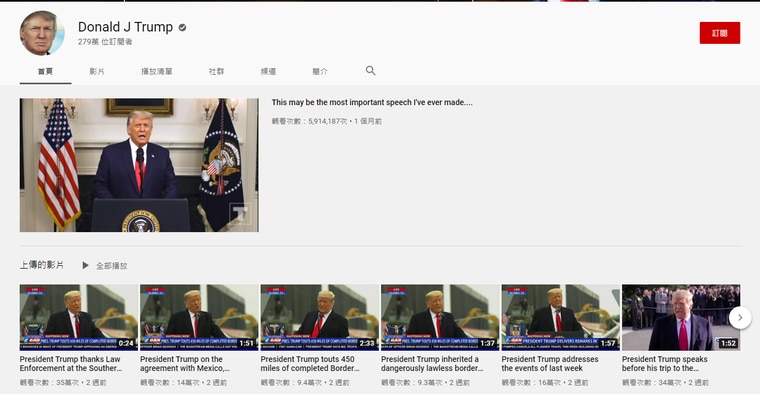Click the verified badge next to channel name
Viewport: 760px width, 394px height.
coord(182,28)
